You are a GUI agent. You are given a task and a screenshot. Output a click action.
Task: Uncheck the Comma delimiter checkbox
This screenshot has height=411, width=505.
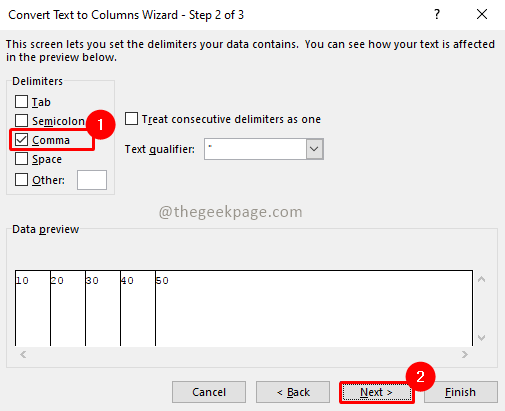tap(21, 140)
